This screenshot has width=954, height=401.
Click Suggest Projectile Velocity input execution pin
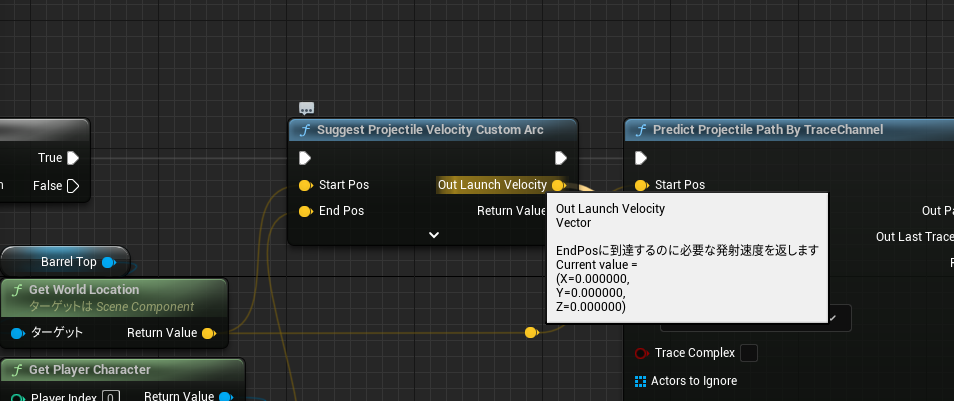tap(305, 158)
